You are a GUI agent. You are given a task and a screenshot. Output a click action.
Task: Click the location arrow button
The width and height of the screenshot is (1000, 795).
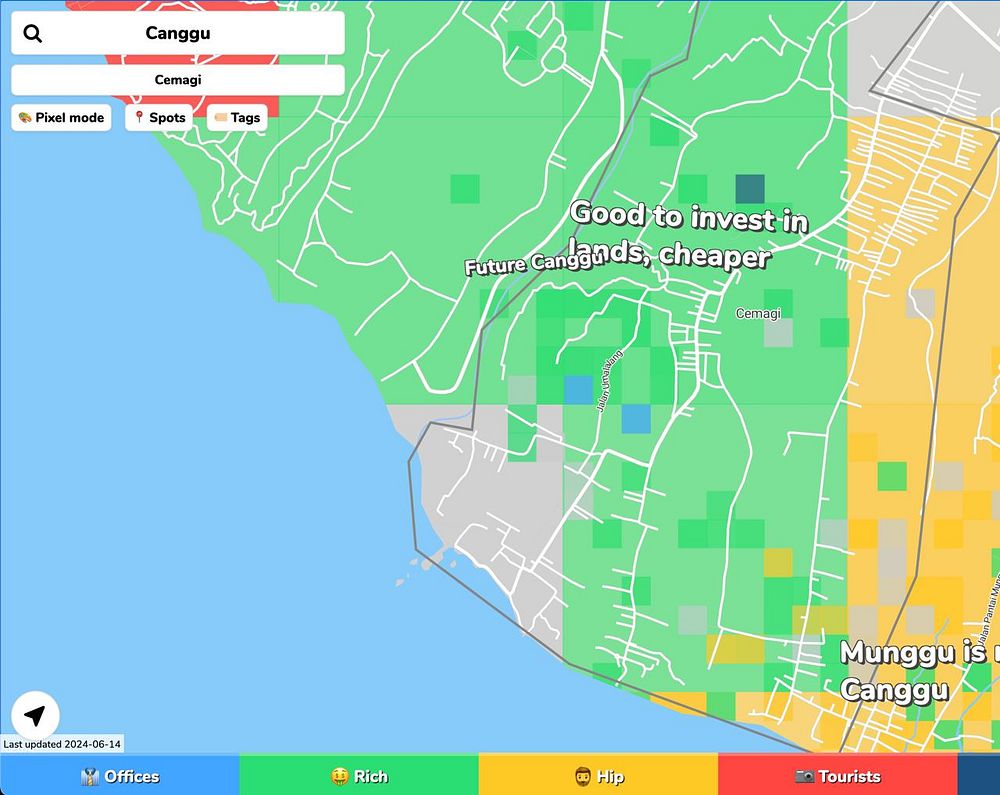pyautogui.click(x=35, y=715)
